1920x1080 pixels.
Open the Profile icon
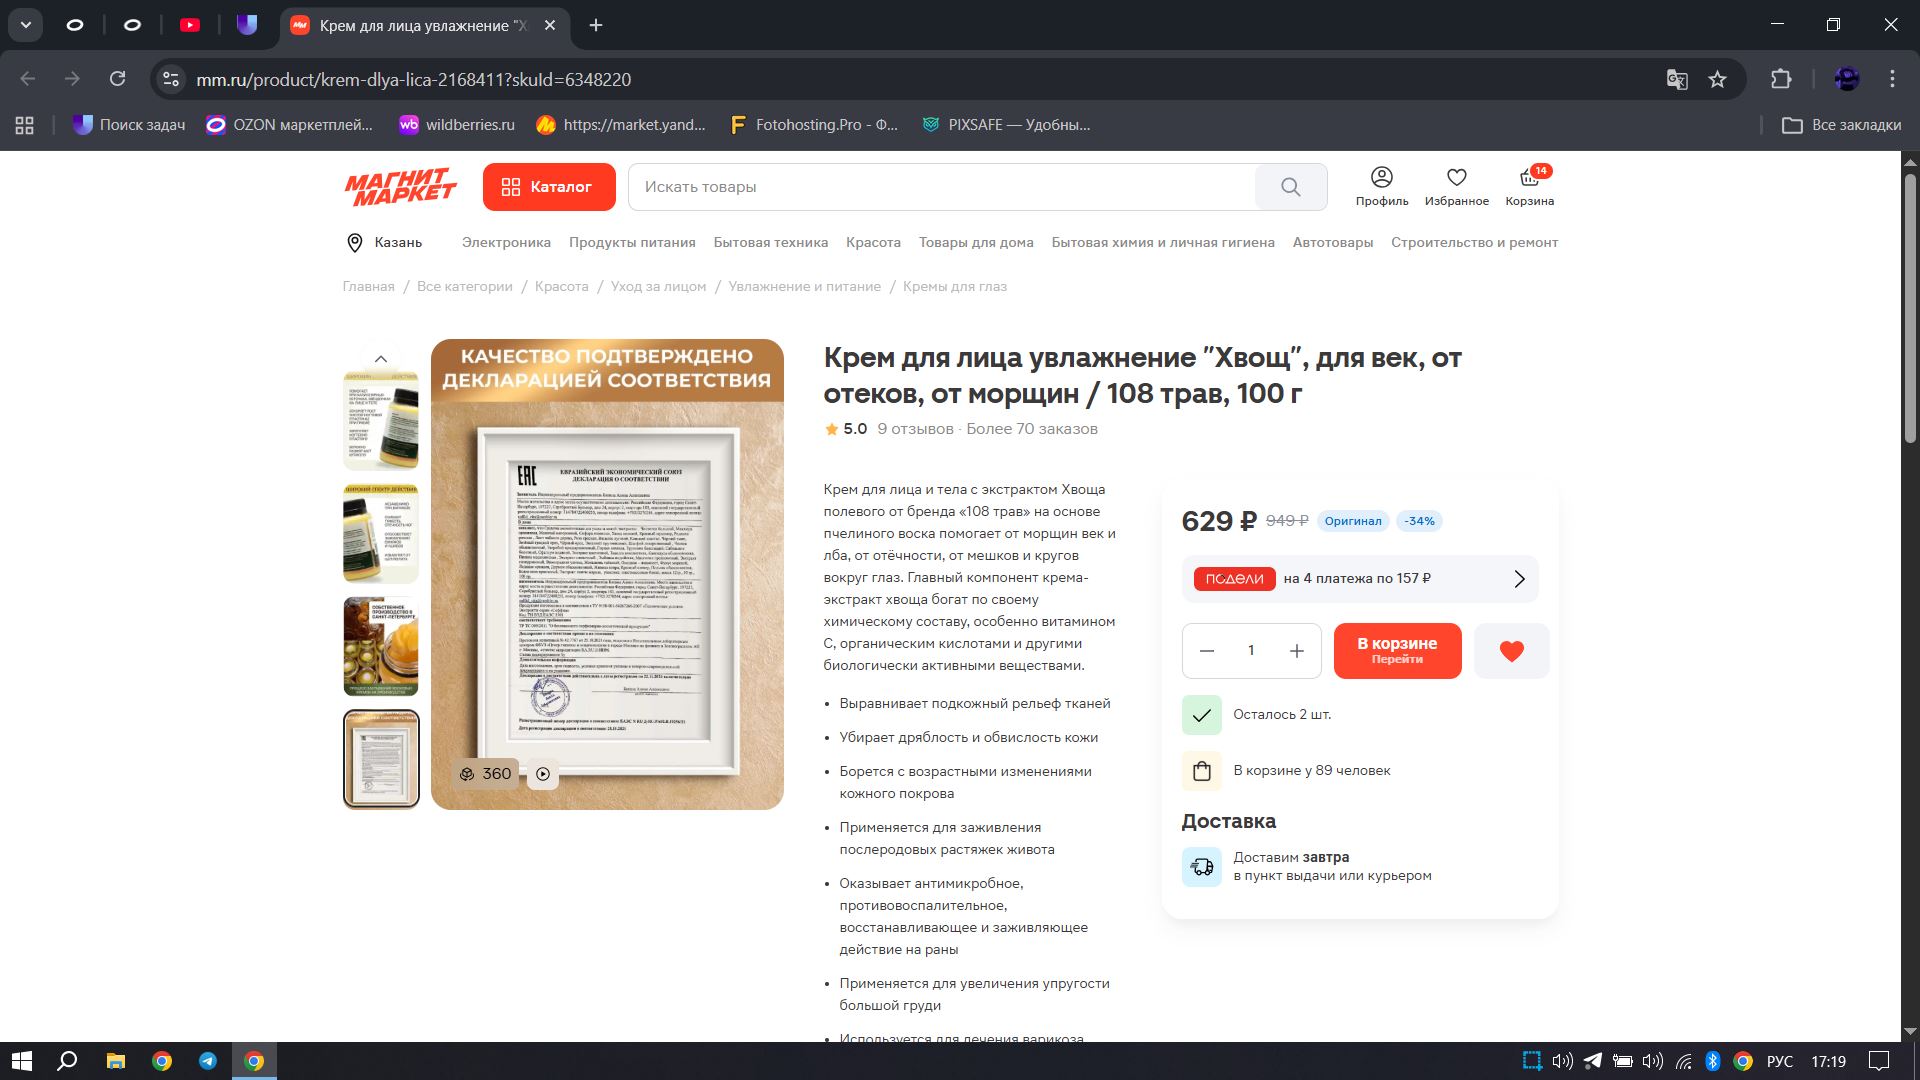[1381, 178]
